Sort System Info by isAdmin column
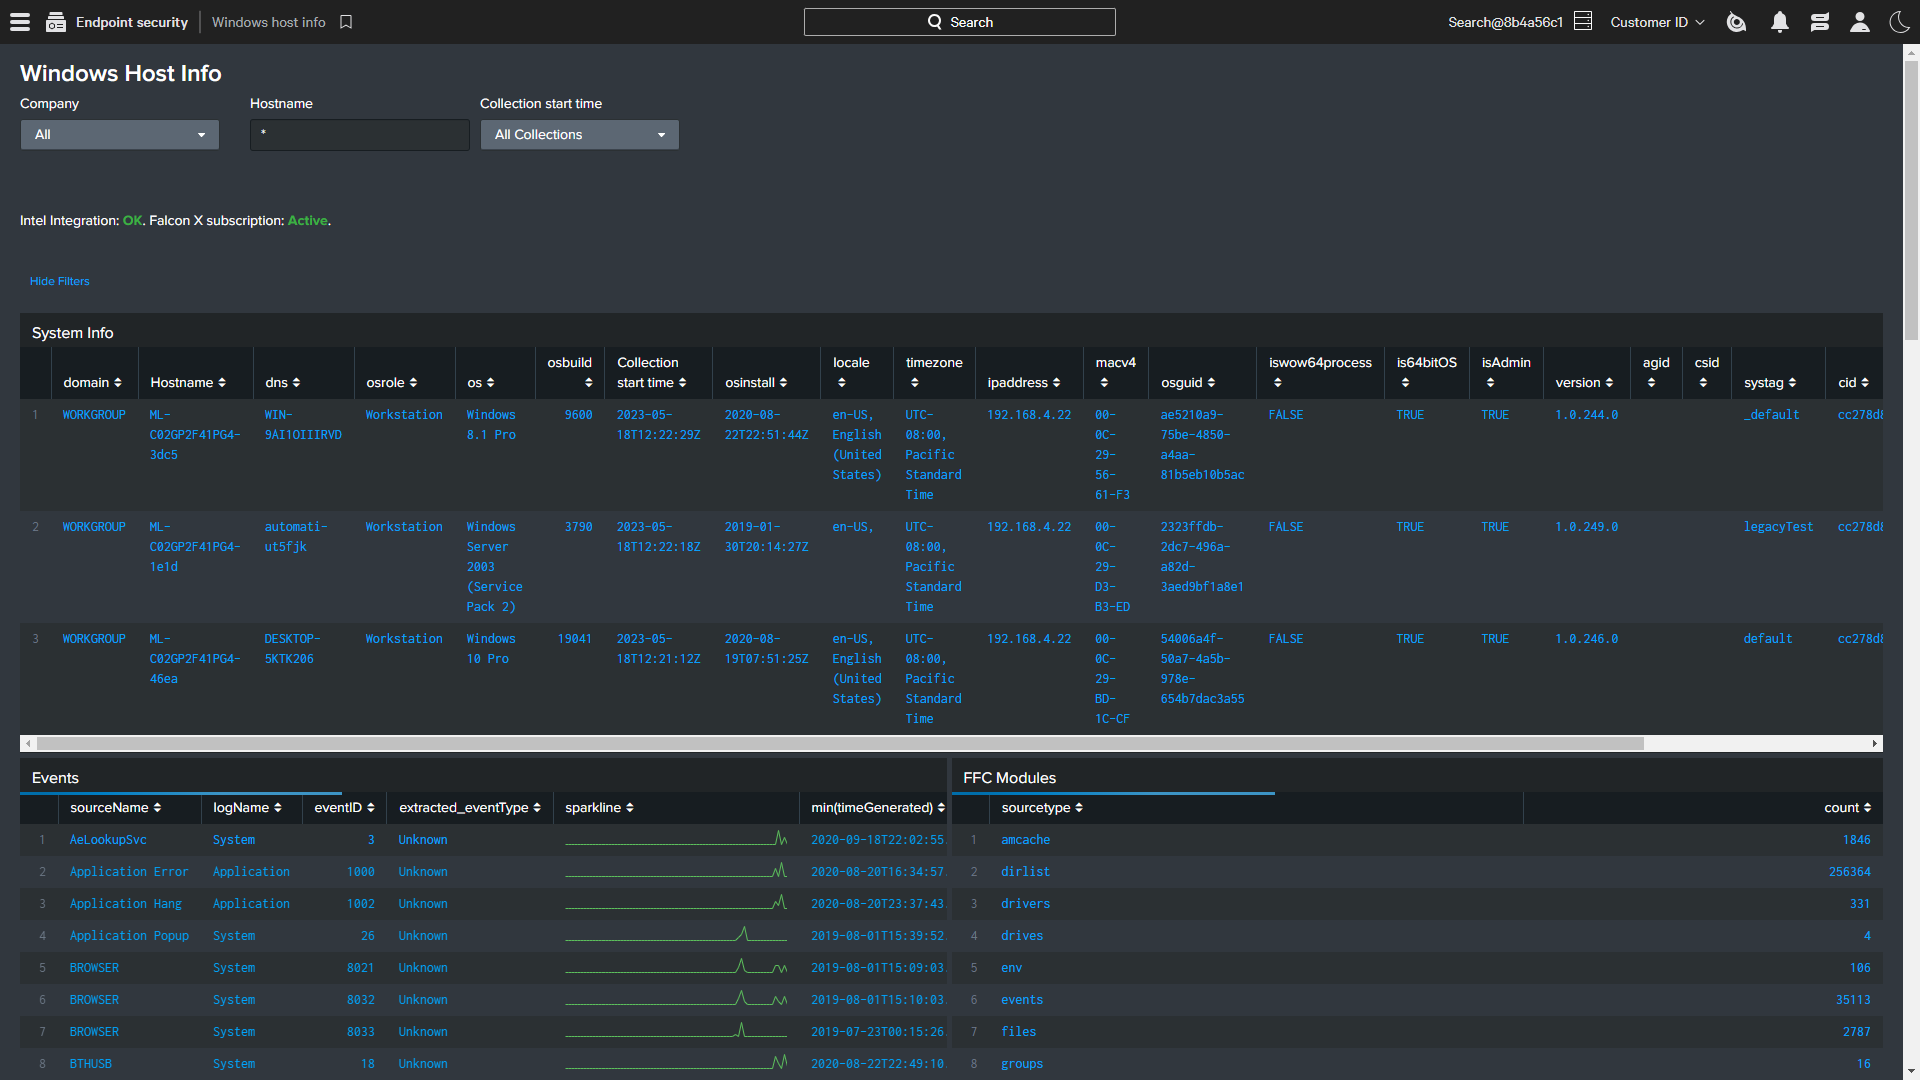The width and height of the screenshot is (1920, 1080). [1506, 372]
